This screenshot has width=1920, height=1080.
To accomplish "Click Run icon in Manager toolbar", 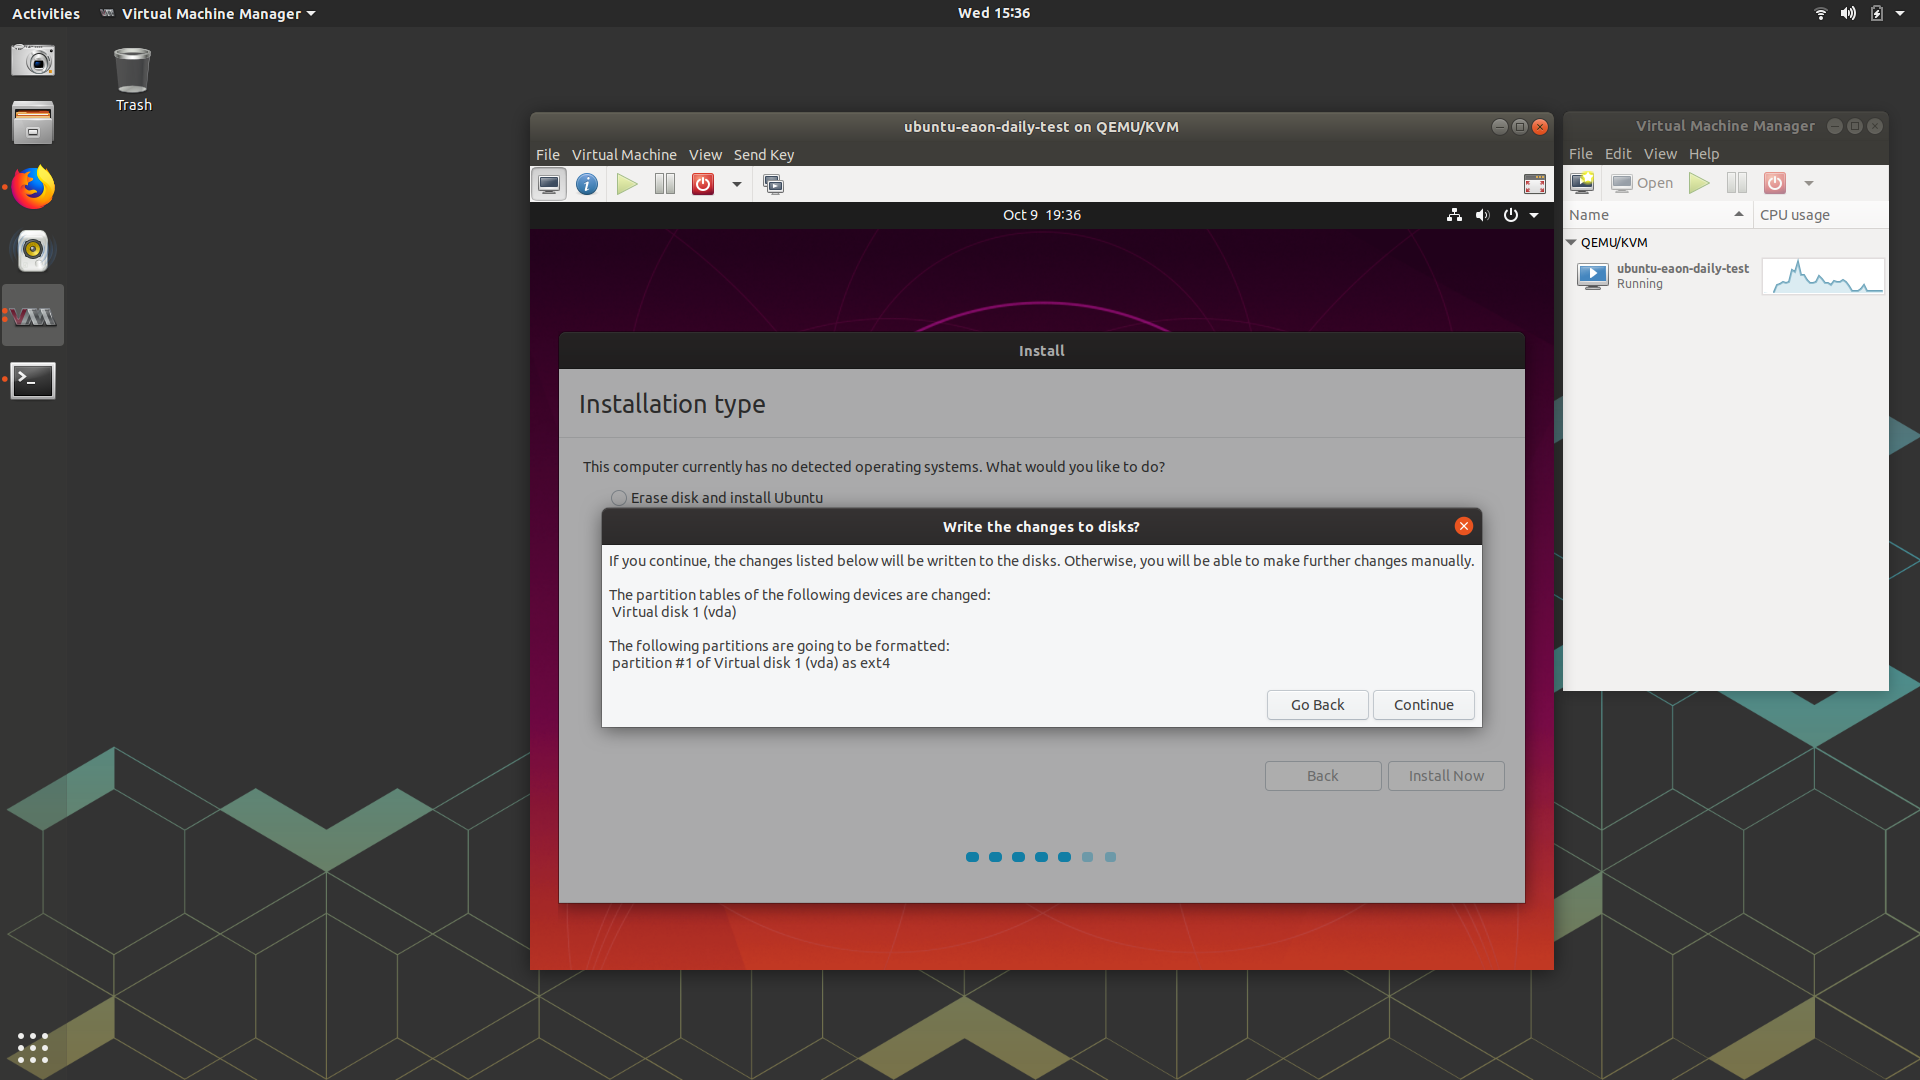I will pos(1698,183).
